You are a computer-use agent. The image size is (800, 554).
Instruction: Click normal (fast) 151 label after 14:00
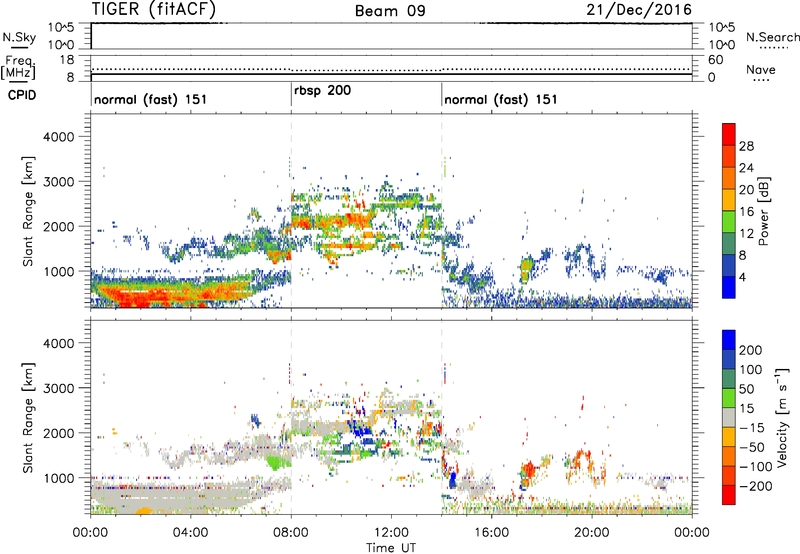click(x=501, y=99)
